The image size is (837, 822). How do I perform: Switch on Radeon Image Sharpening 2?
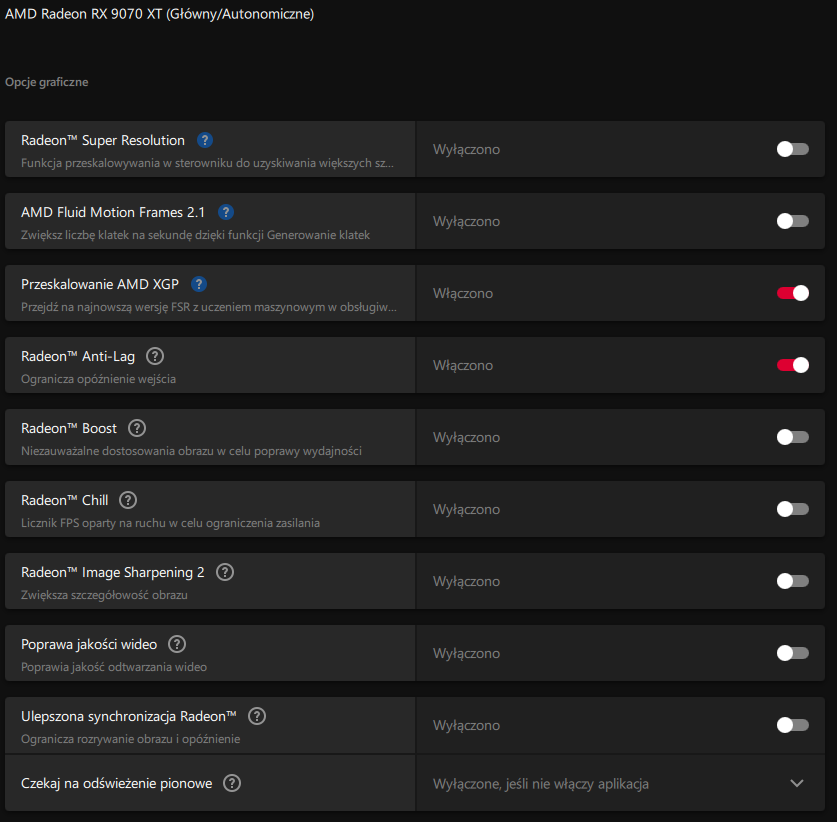792,581
